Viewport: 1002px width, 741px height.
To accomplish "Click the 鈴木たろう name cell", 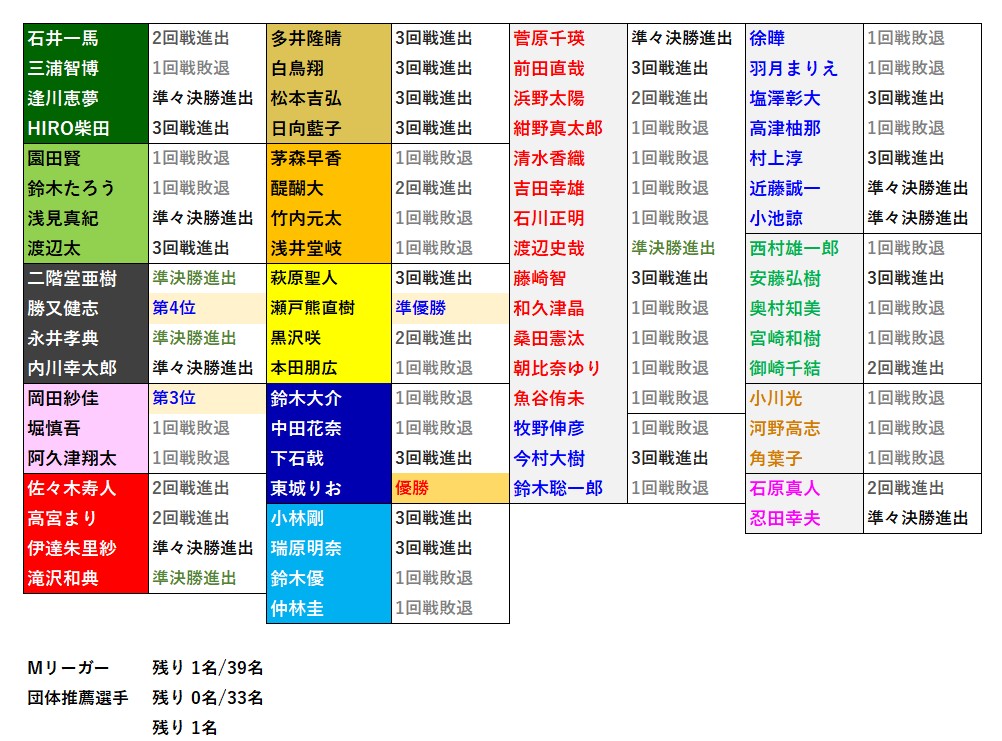I will [86, 188].
